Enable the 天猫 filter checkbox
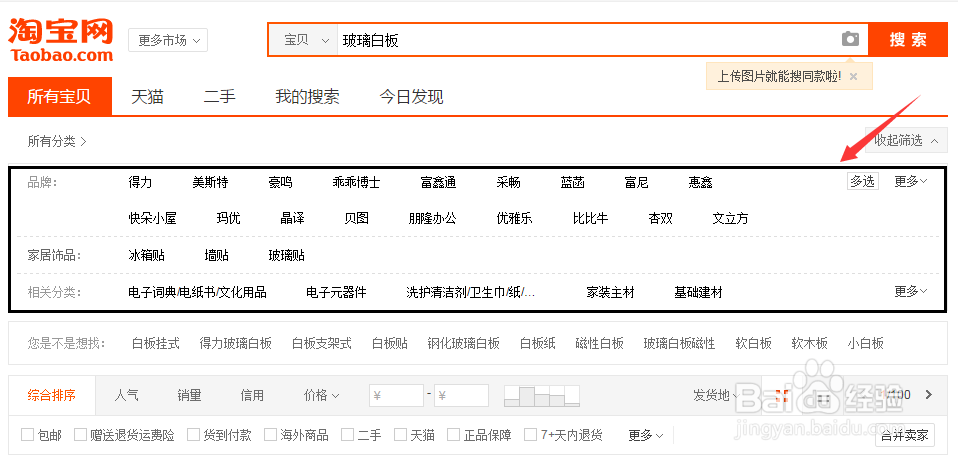This screenshot has width=958, height=461. [400, 435]
